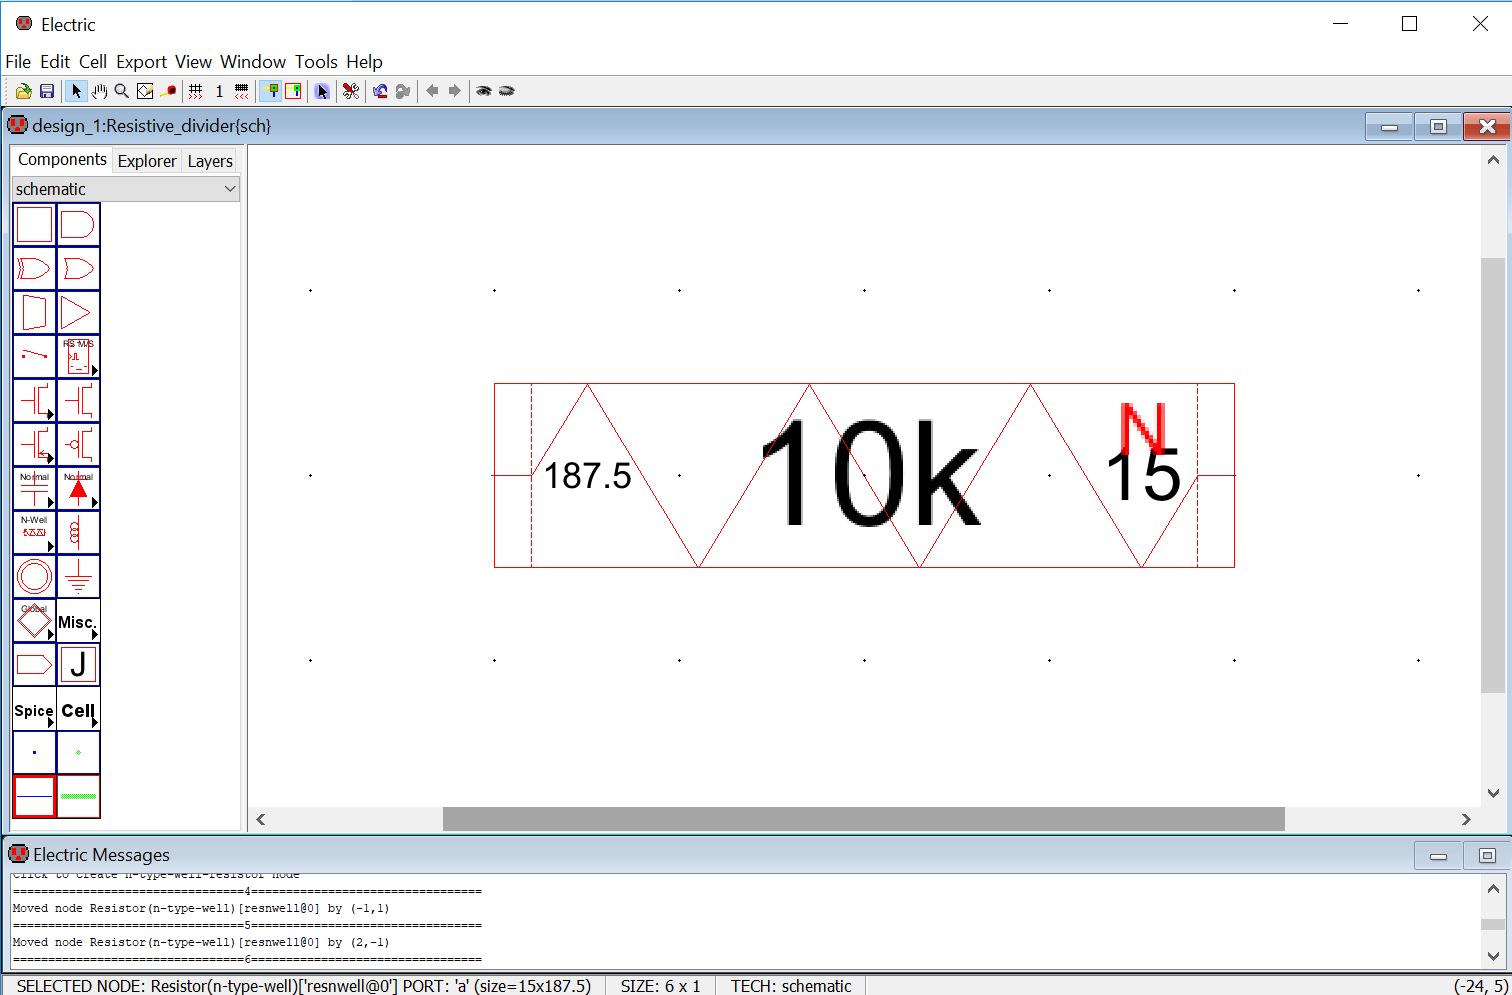Screen dimensions: 1512x995
Task: Select the Pan hand tool
Action: (x=99, y=91)
